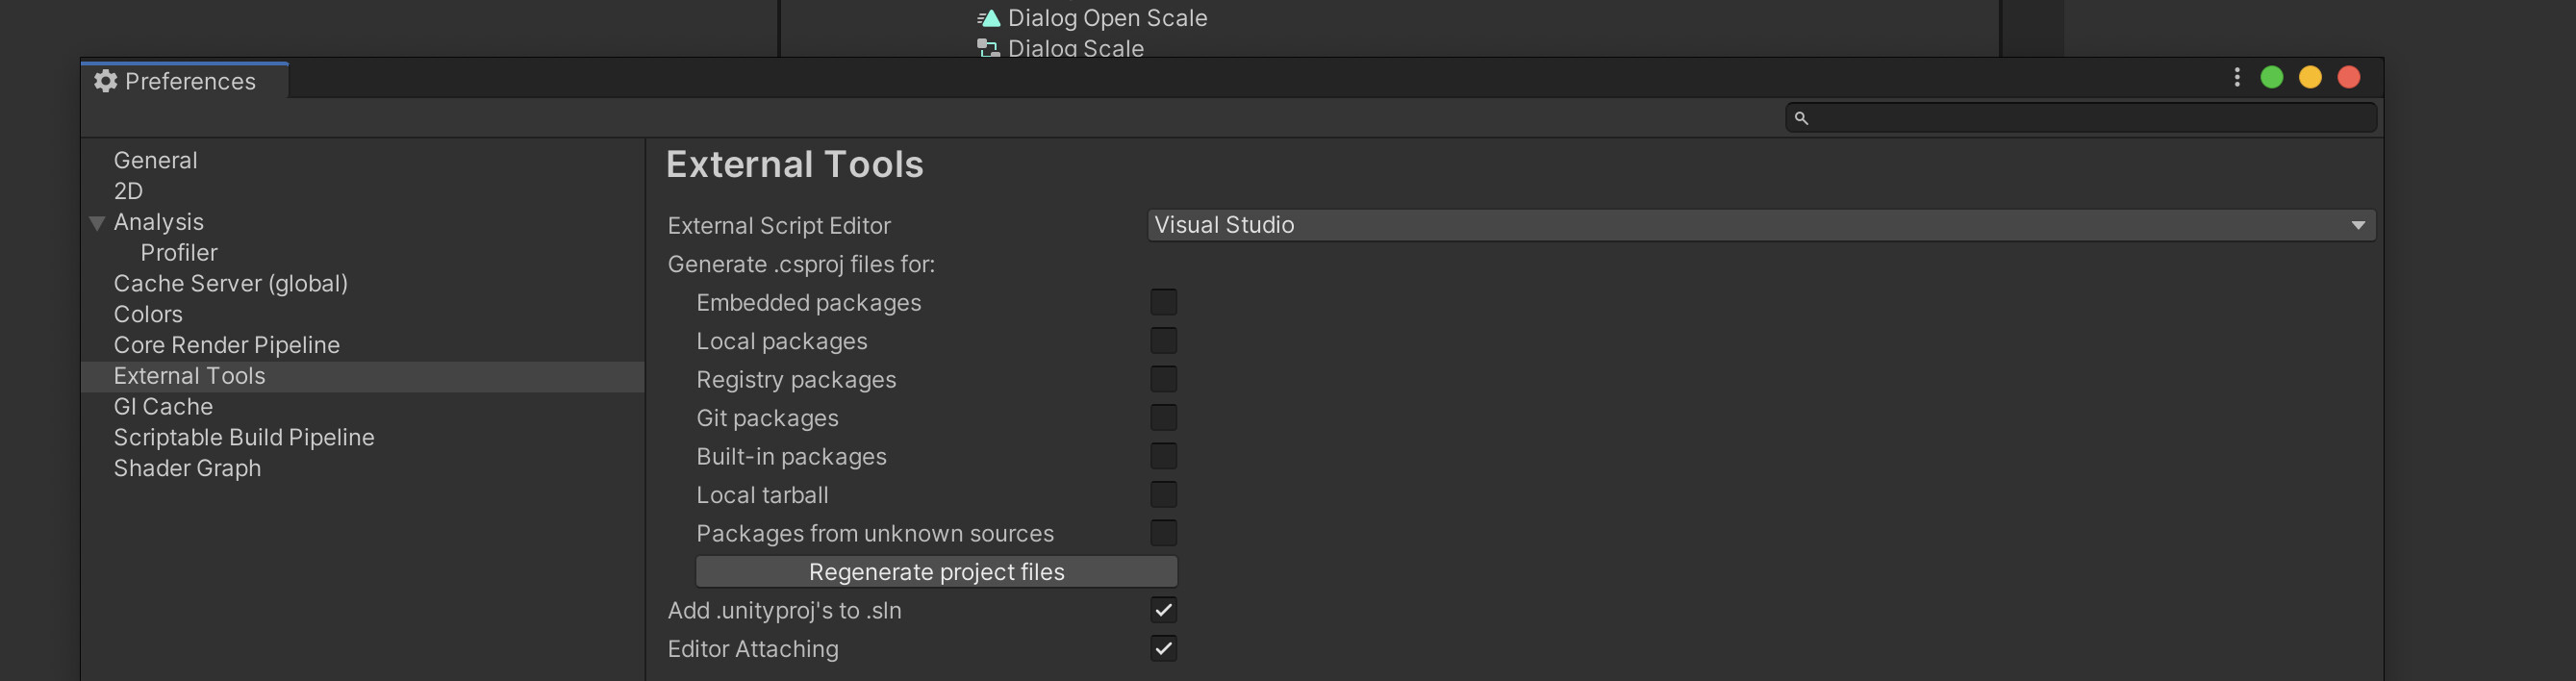The image size is (2576, 681).
Task: Enable Packages from unknown sources
Action: [x=1163, y=532]
